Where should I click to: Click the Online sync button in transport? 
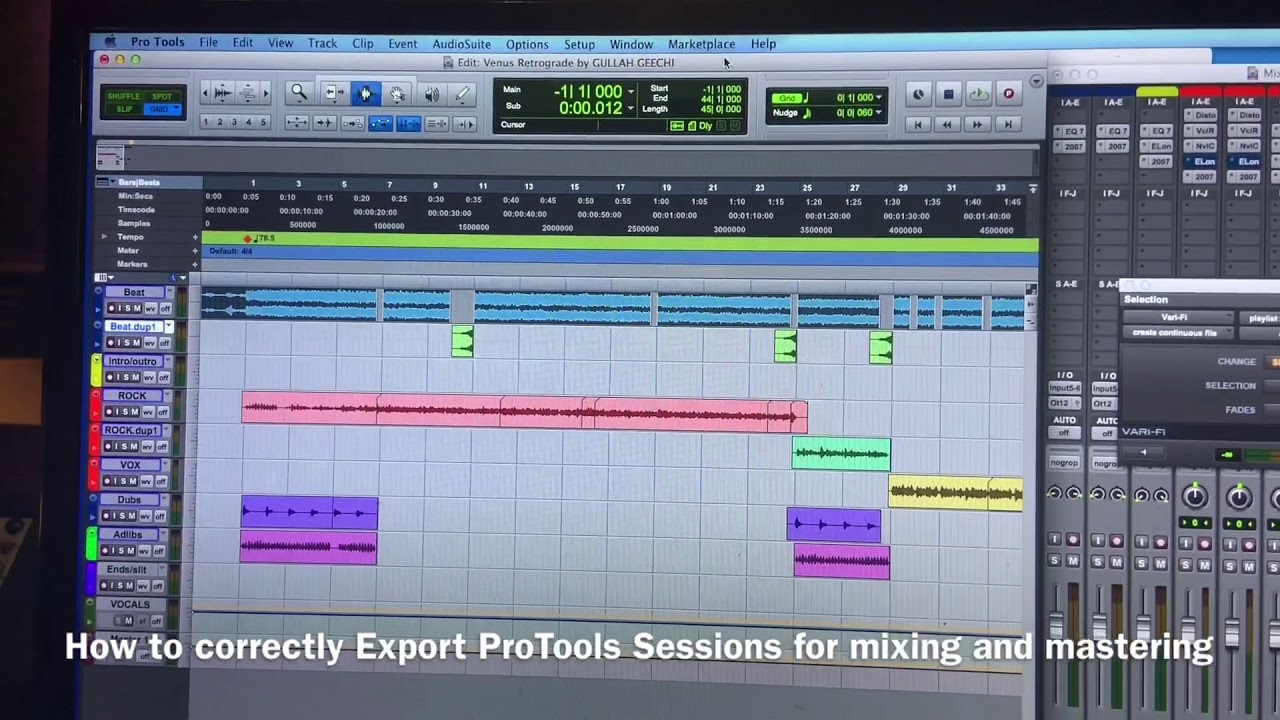[918, 94]
